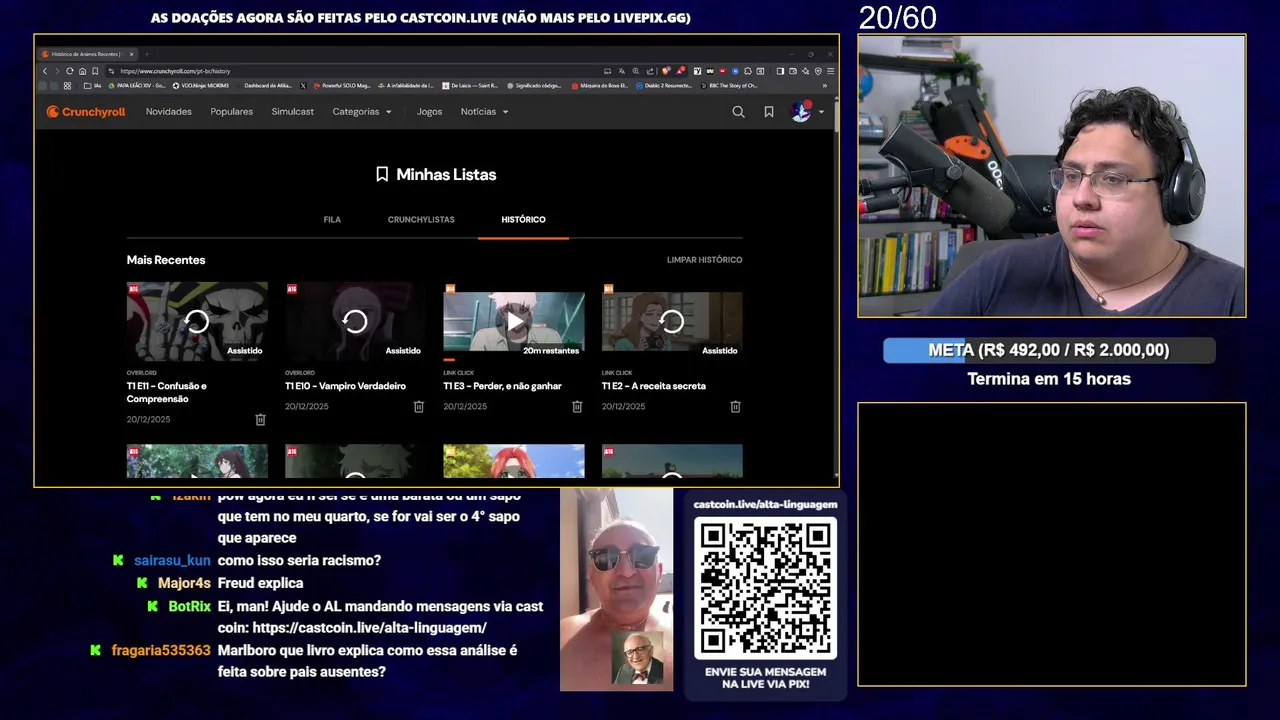Delete T1 E2 A receita secreta entry

[735, 407]
